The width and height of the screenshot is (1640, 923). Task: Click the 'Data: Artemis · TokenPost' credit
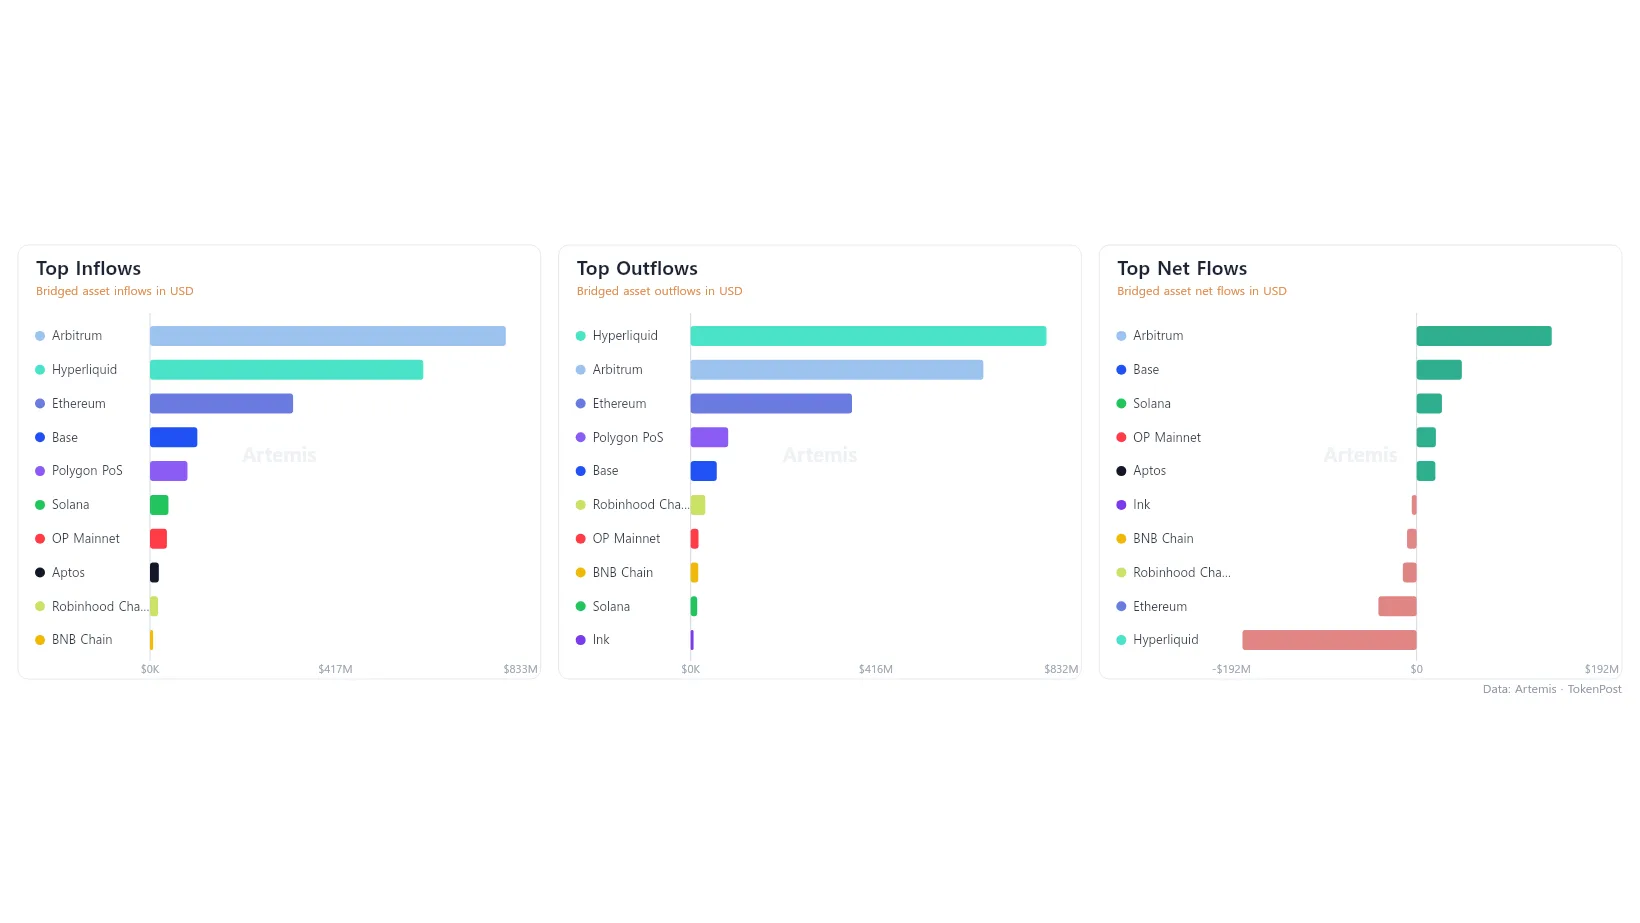1552,689
